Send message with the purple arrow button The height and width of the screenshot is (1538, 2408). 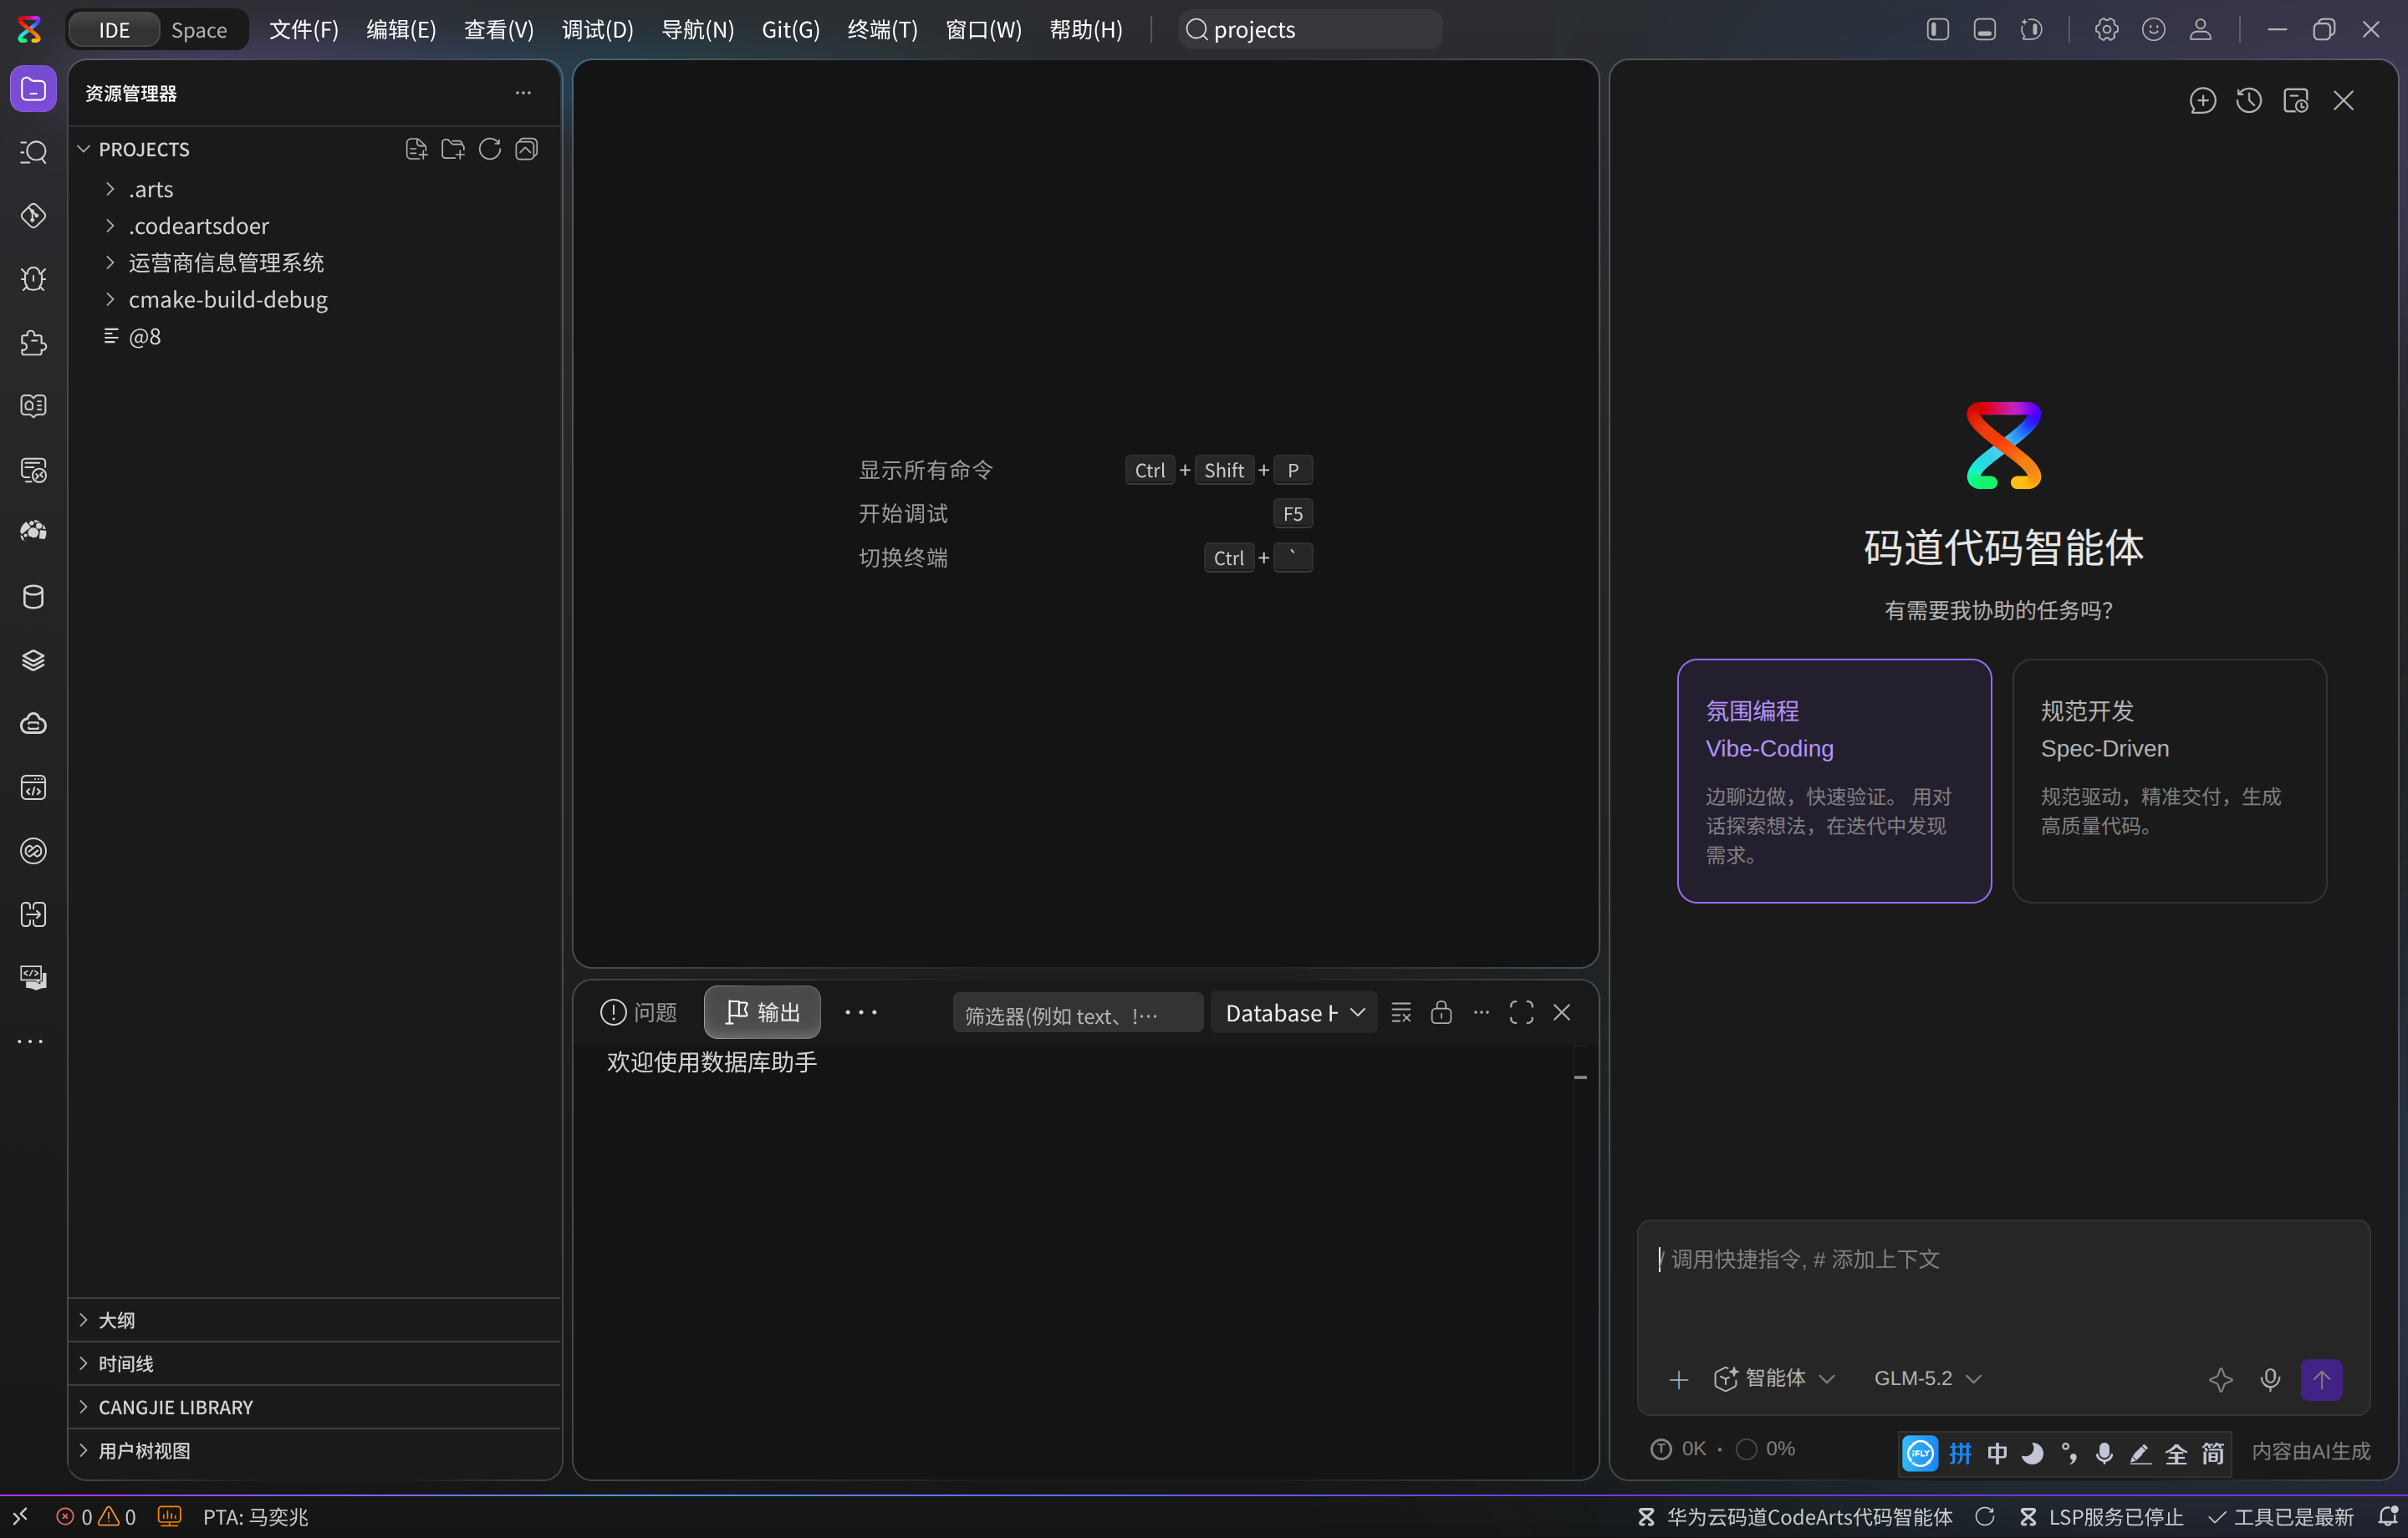coord(2322,1380)
